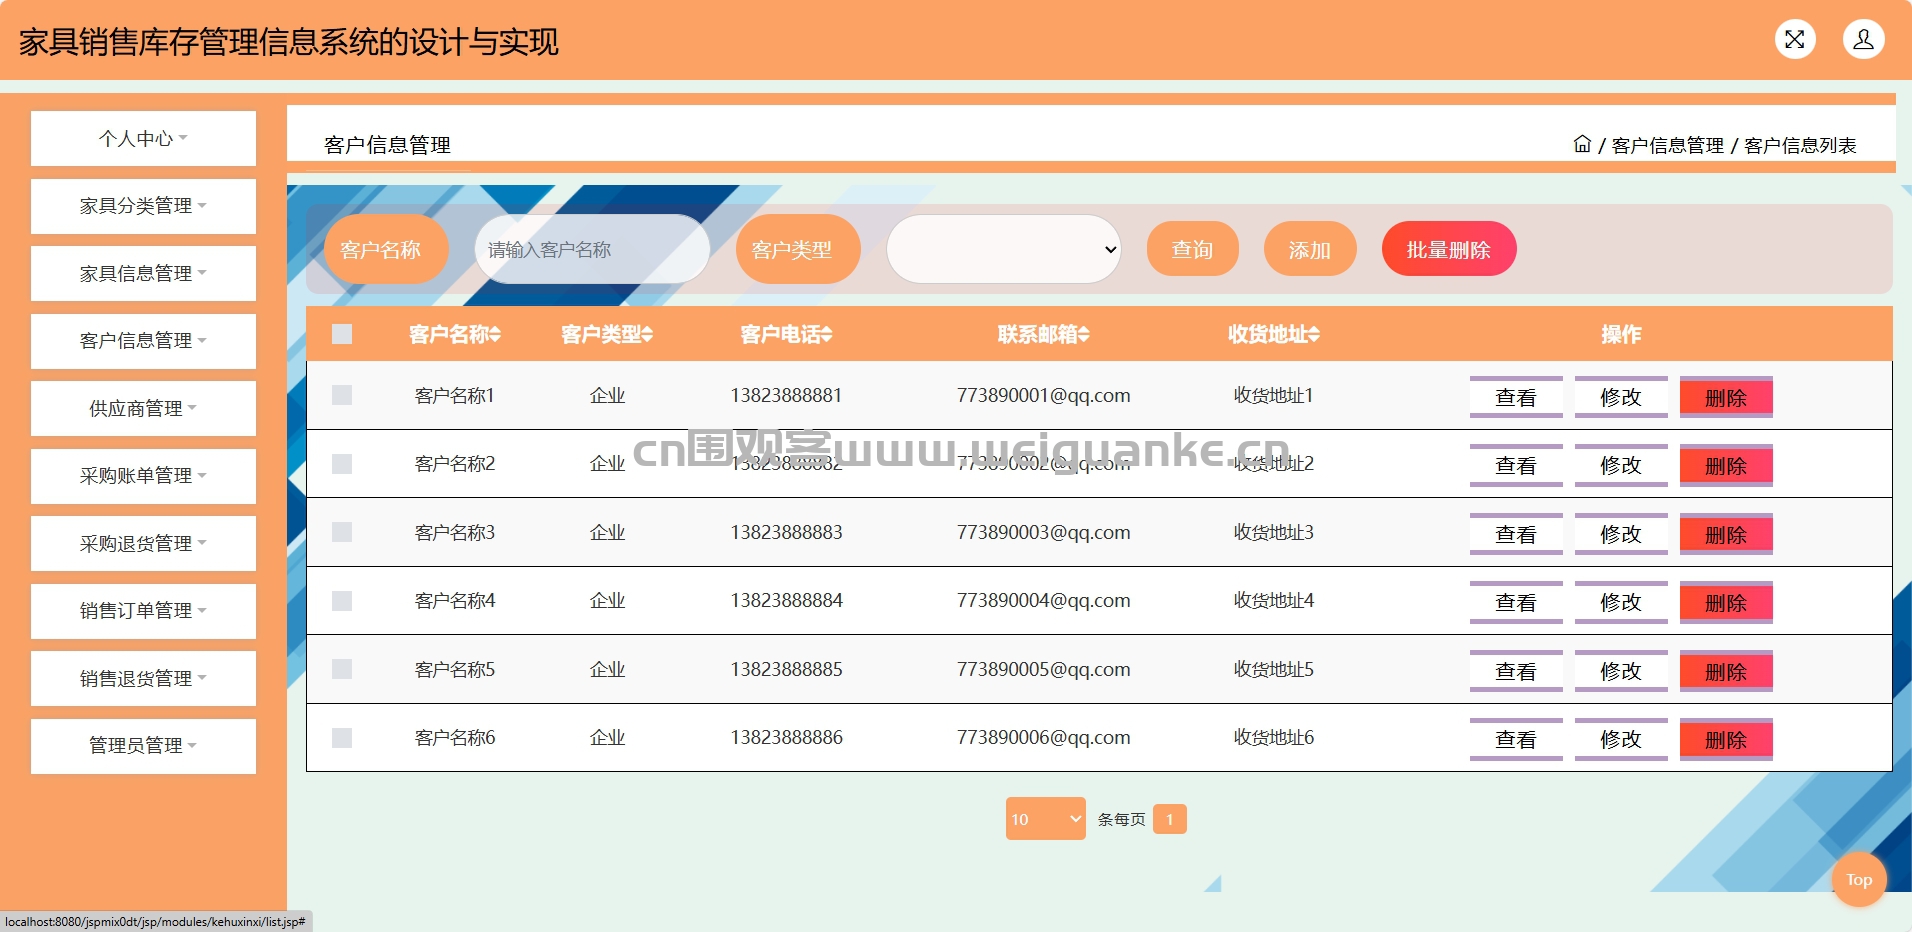The image size is (1912, 932).
Task: Edit 客户名称1 with 修改
Action: click(1621, 397)
